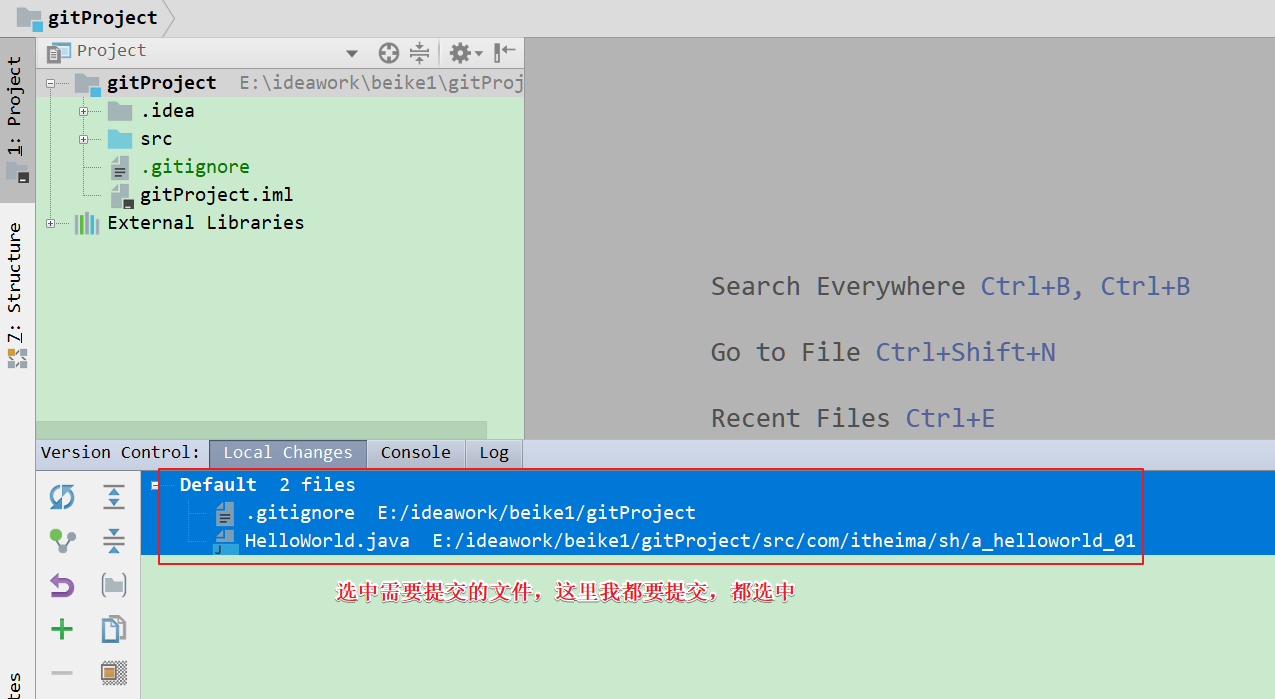Click Scroll from Source crosshair icon

click(389, 53)
